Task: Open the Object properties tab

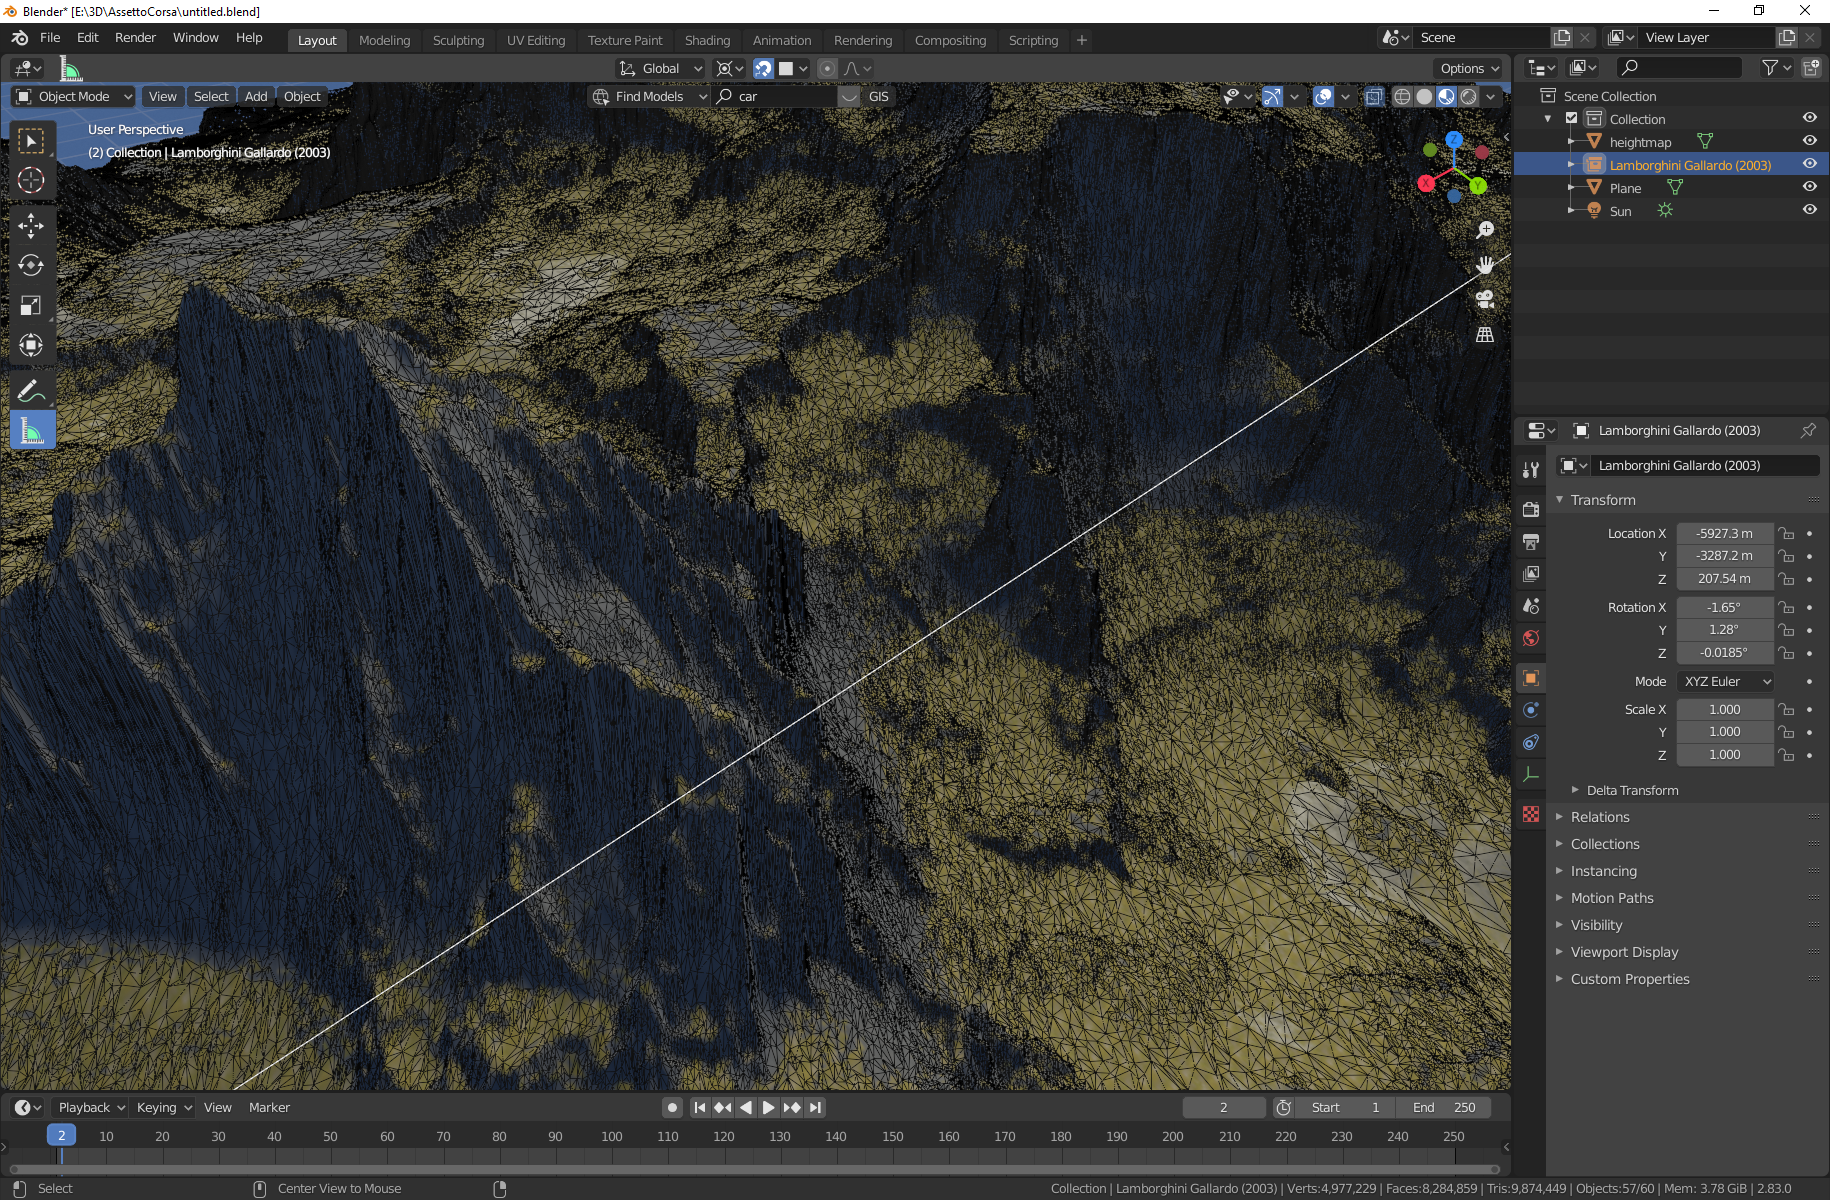Action: 1531,678
